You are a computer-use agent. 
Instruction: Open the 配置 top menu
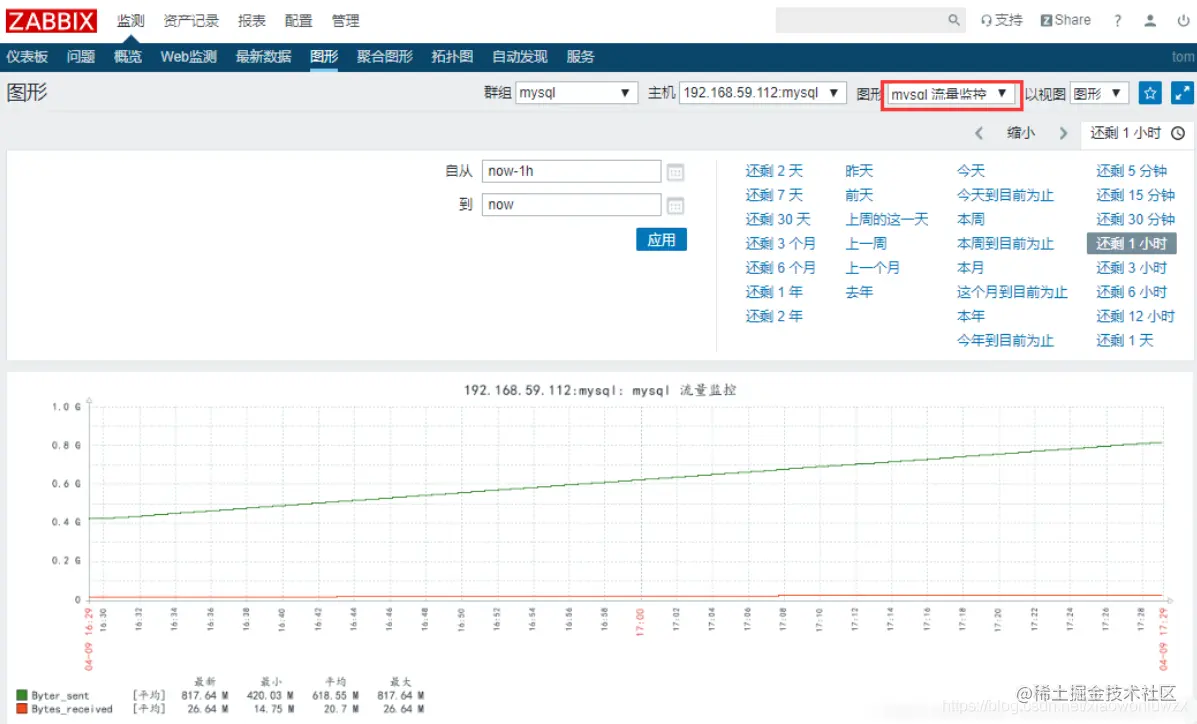pos(298,21)
